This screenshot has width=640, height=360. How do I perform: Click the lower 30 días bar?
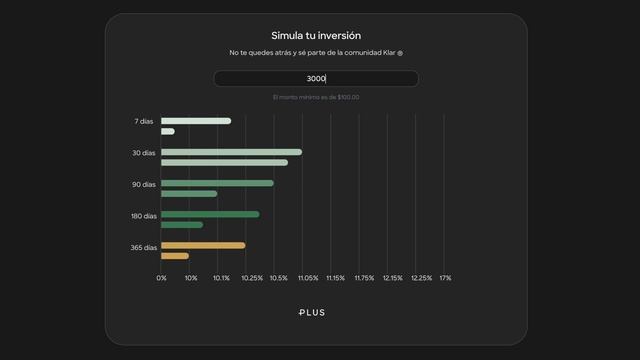pos(224,163)
